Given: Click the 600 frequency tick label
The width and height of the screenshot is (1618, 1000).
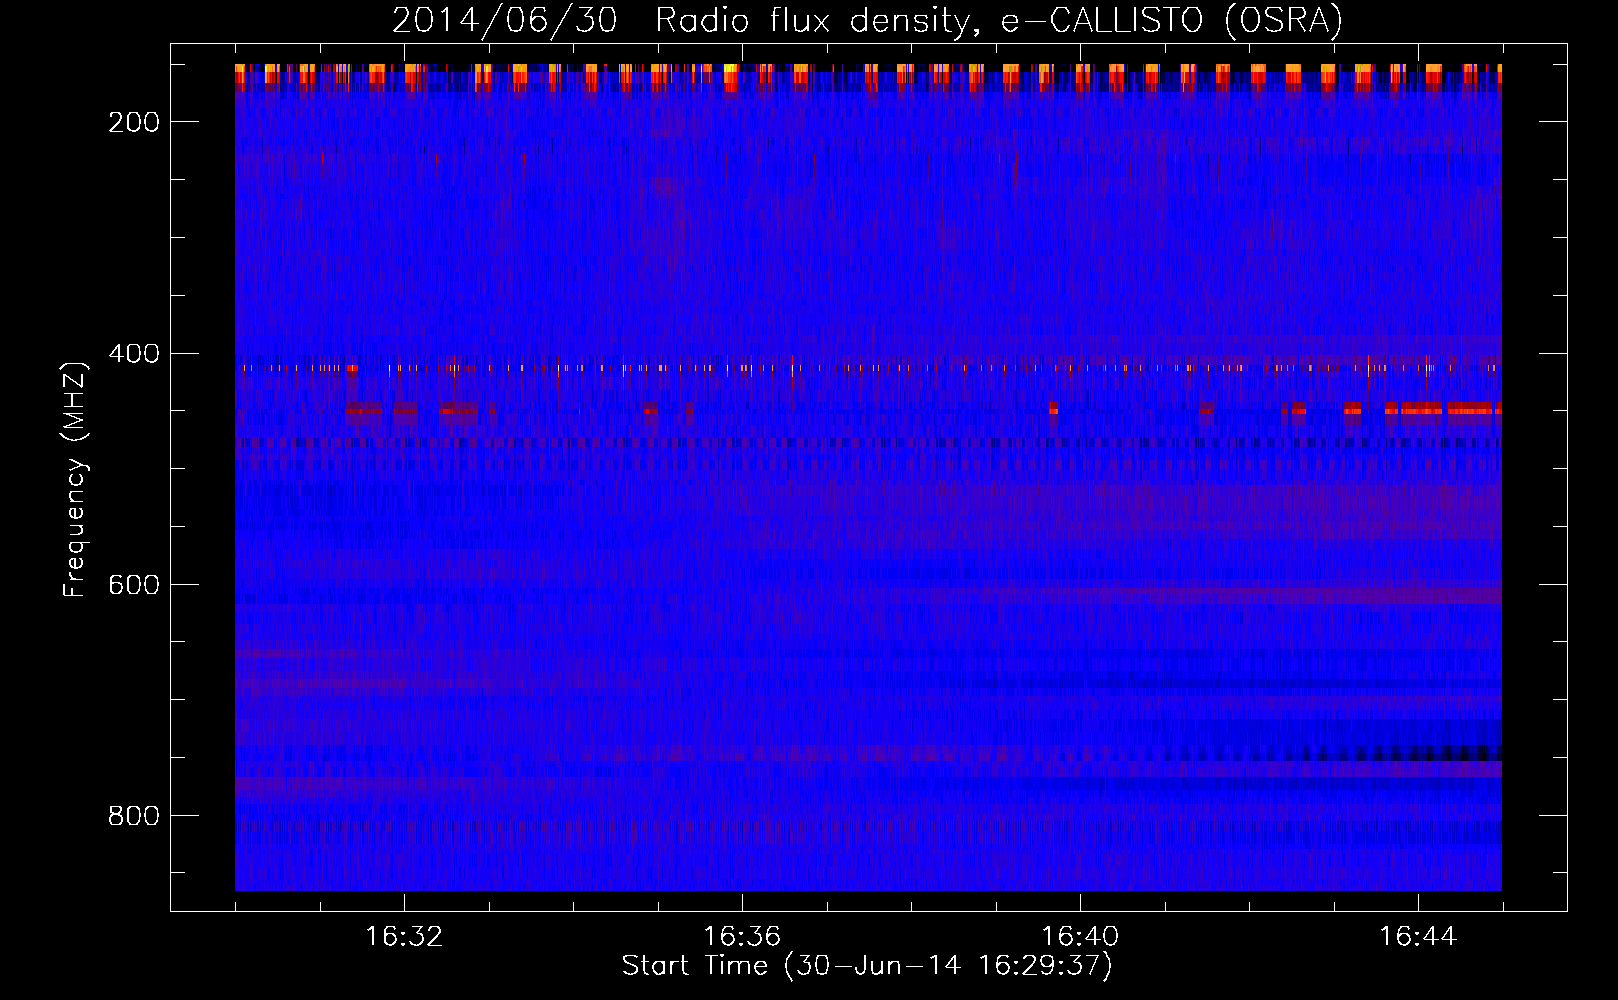Looking at the screenshot, I should pyautogui.click(x=134, y=585).
